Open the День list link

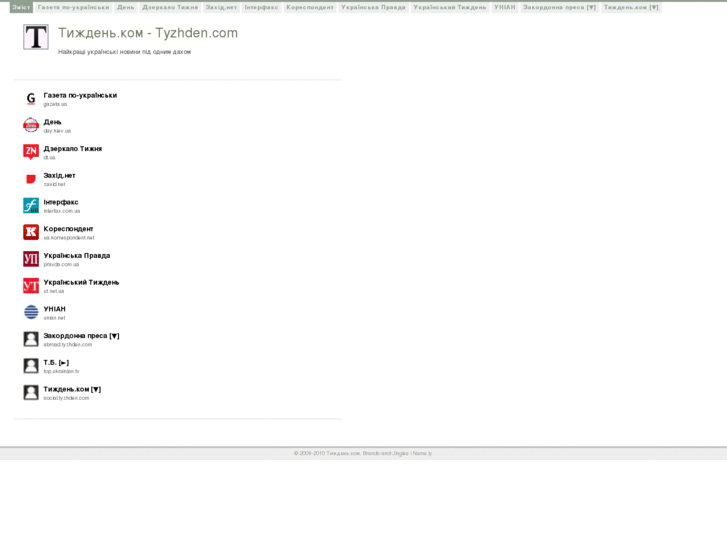52,122
